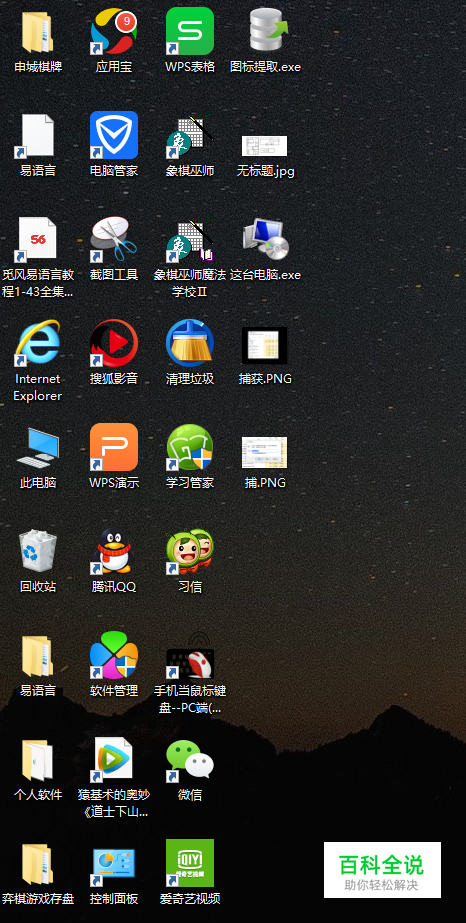
Task: Open the 搜狐影音 video player
Action: pyautogui.click(x=114, y=344)
